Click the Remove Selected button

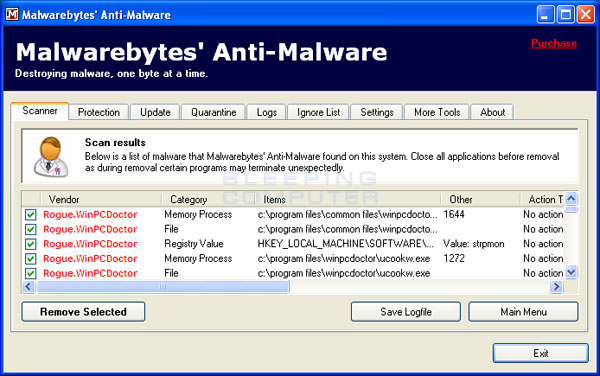point(83,312)
